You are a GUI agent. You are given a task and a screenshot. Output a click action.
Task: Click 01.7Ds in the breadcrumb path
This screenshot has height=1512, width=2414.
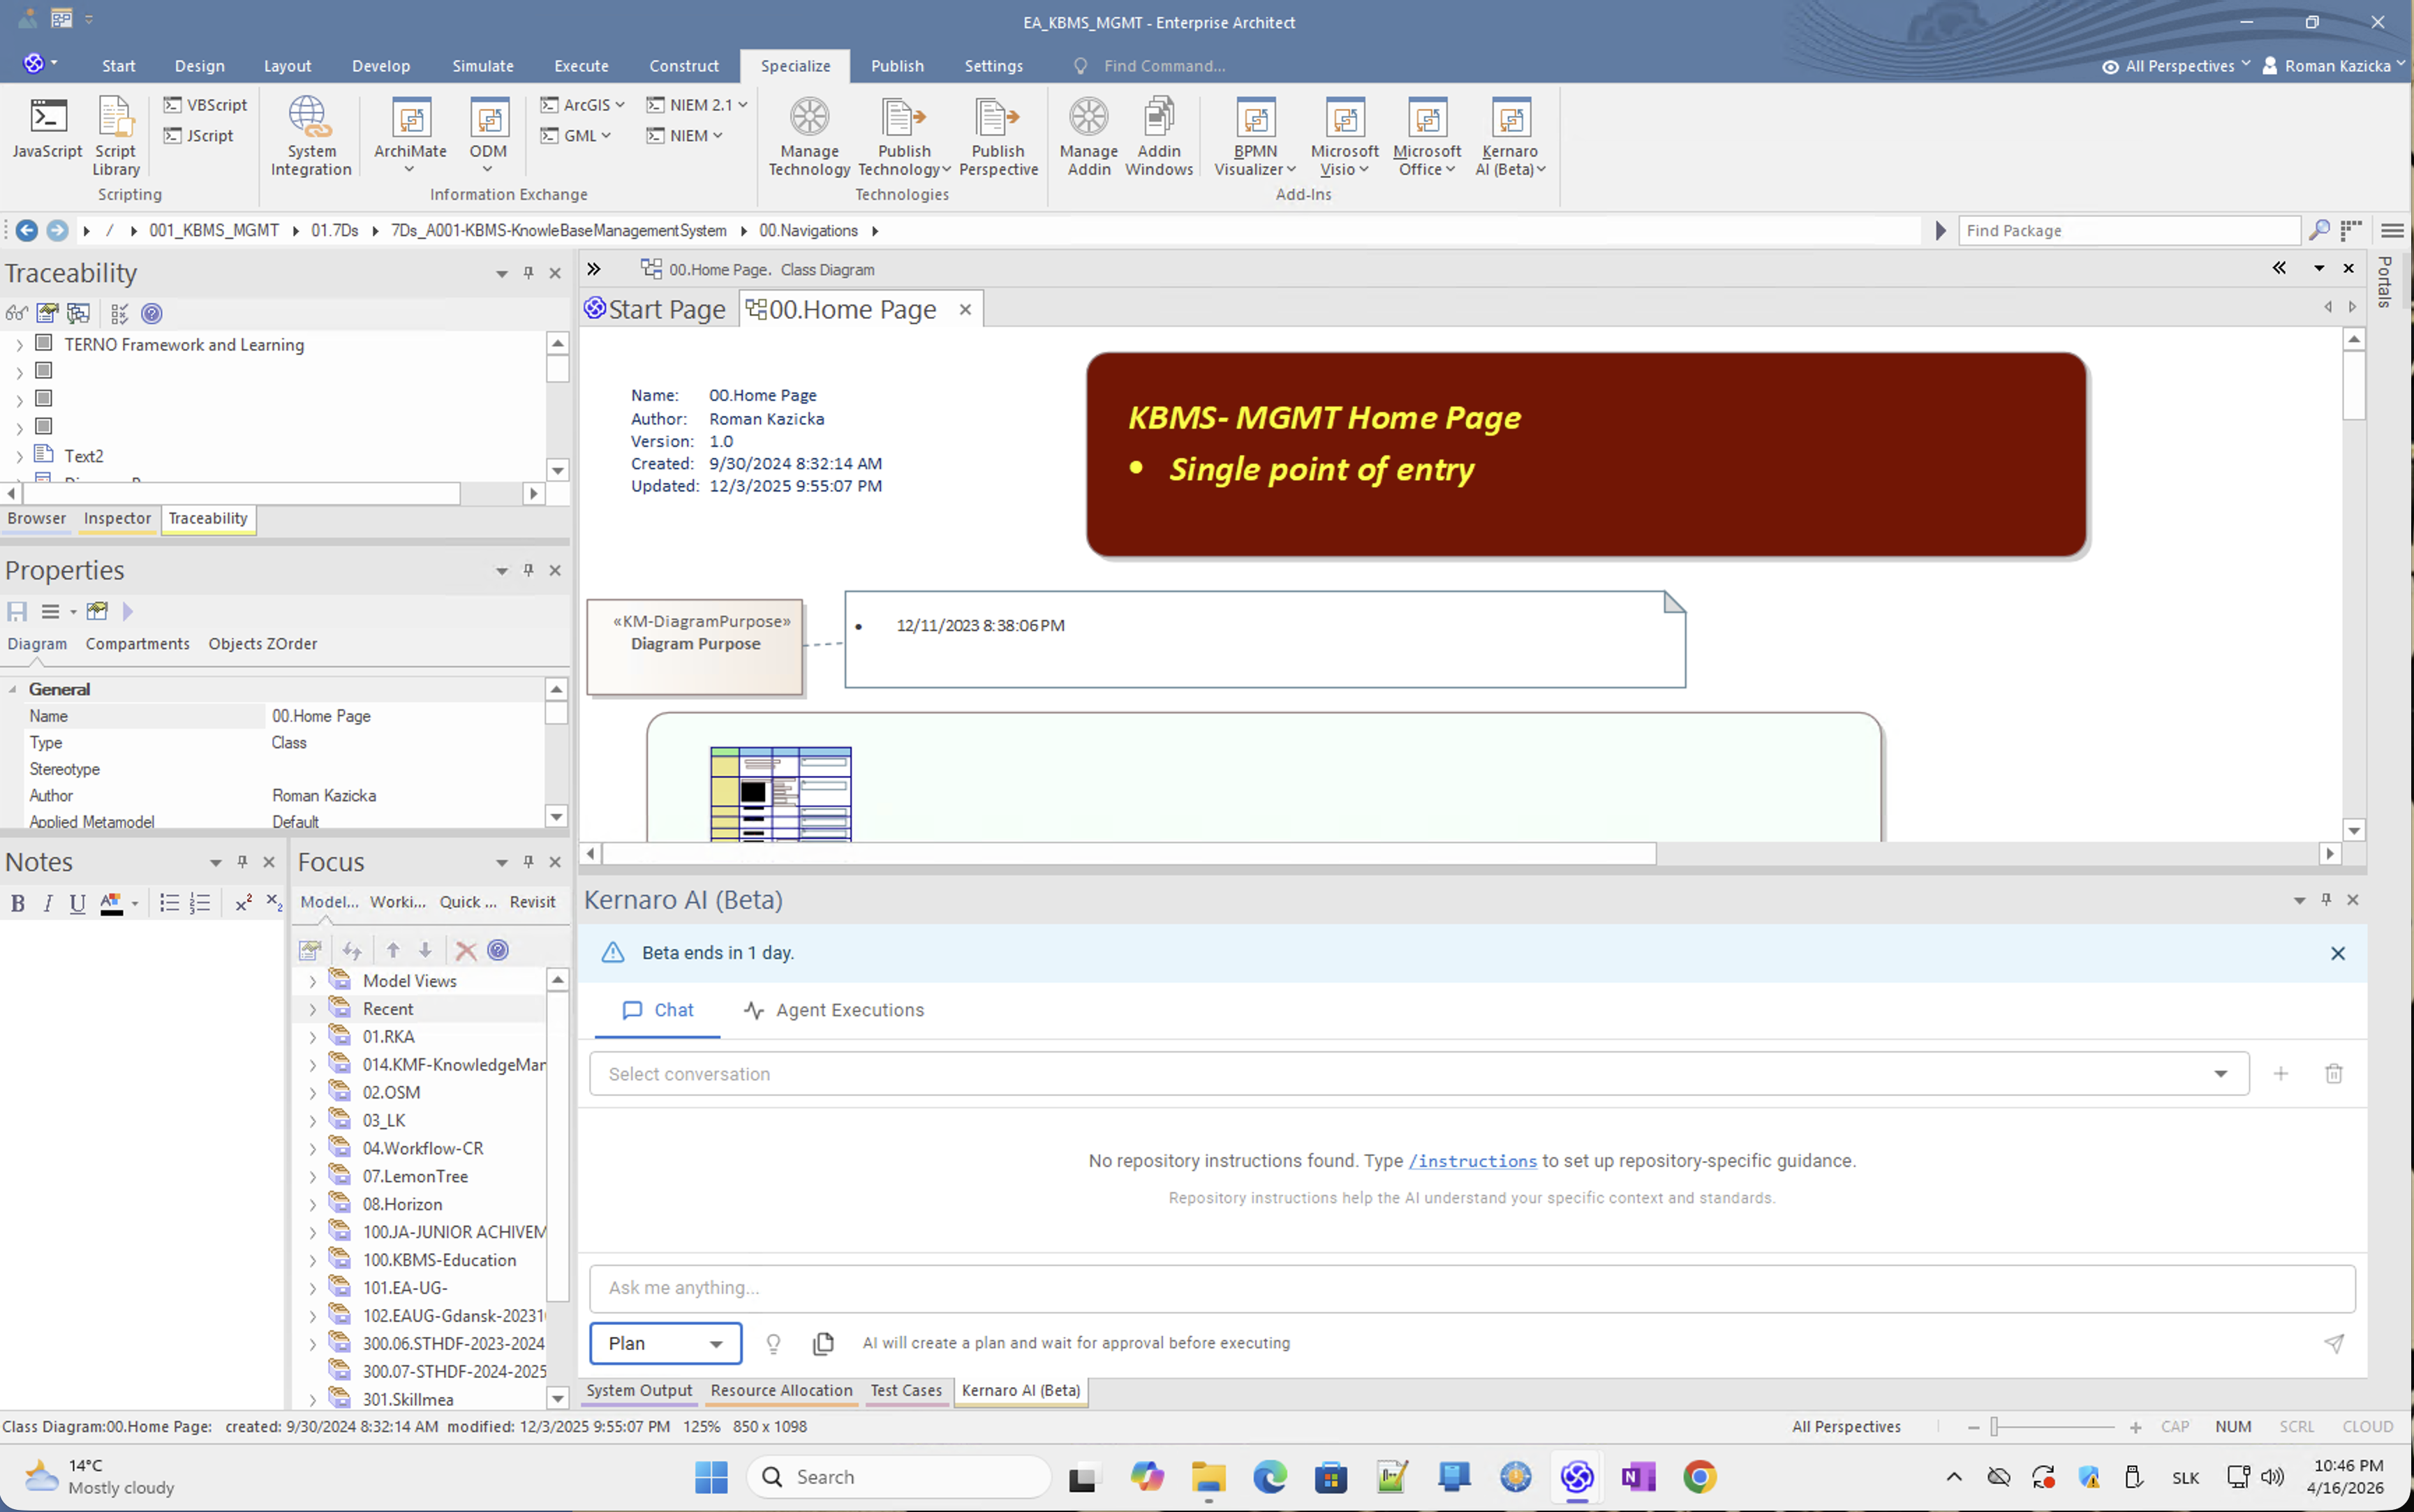coord(334,230)
